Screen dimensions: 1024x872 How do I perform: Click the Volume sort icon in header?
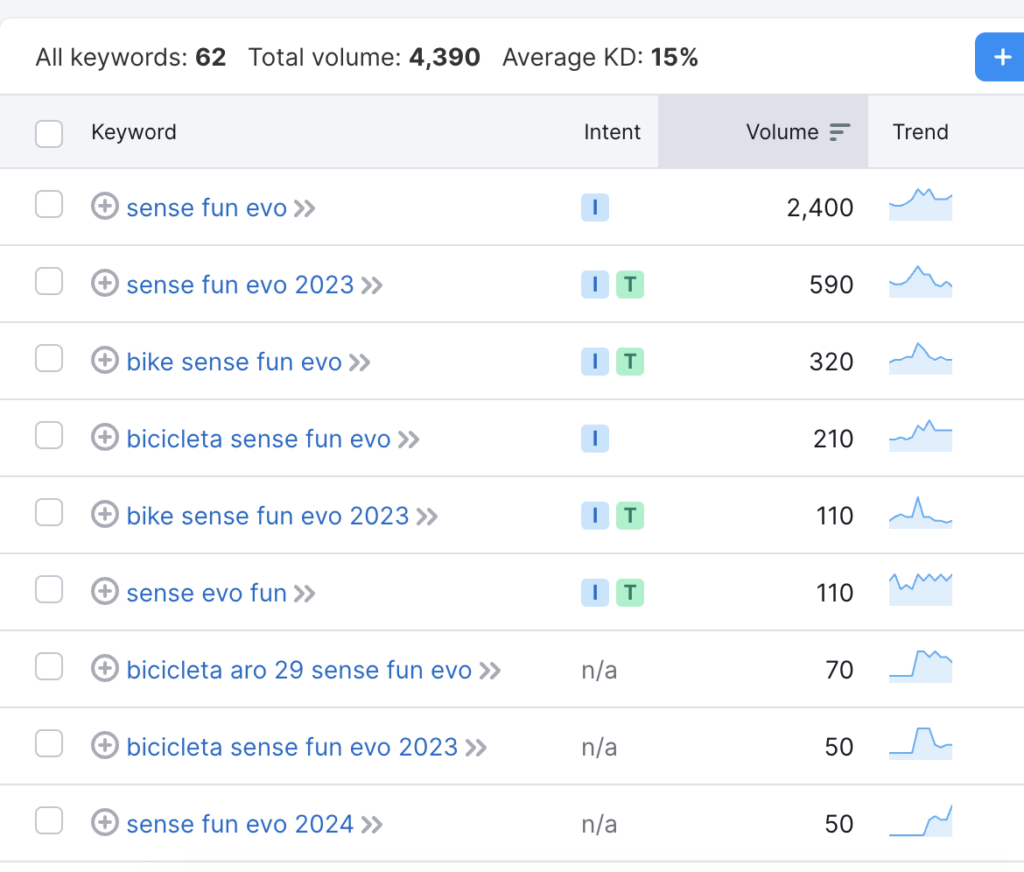pos(839,132)
